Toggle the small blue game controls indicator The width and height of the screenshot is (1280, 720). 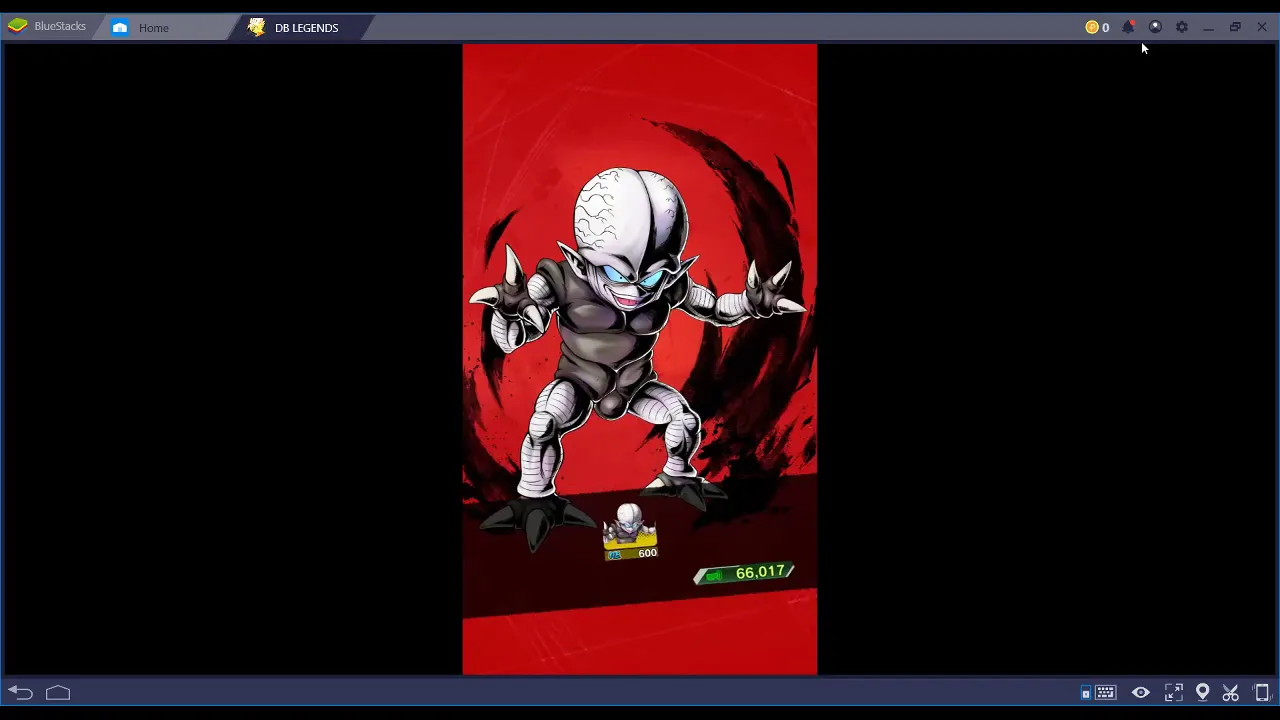pos(1086,693)
